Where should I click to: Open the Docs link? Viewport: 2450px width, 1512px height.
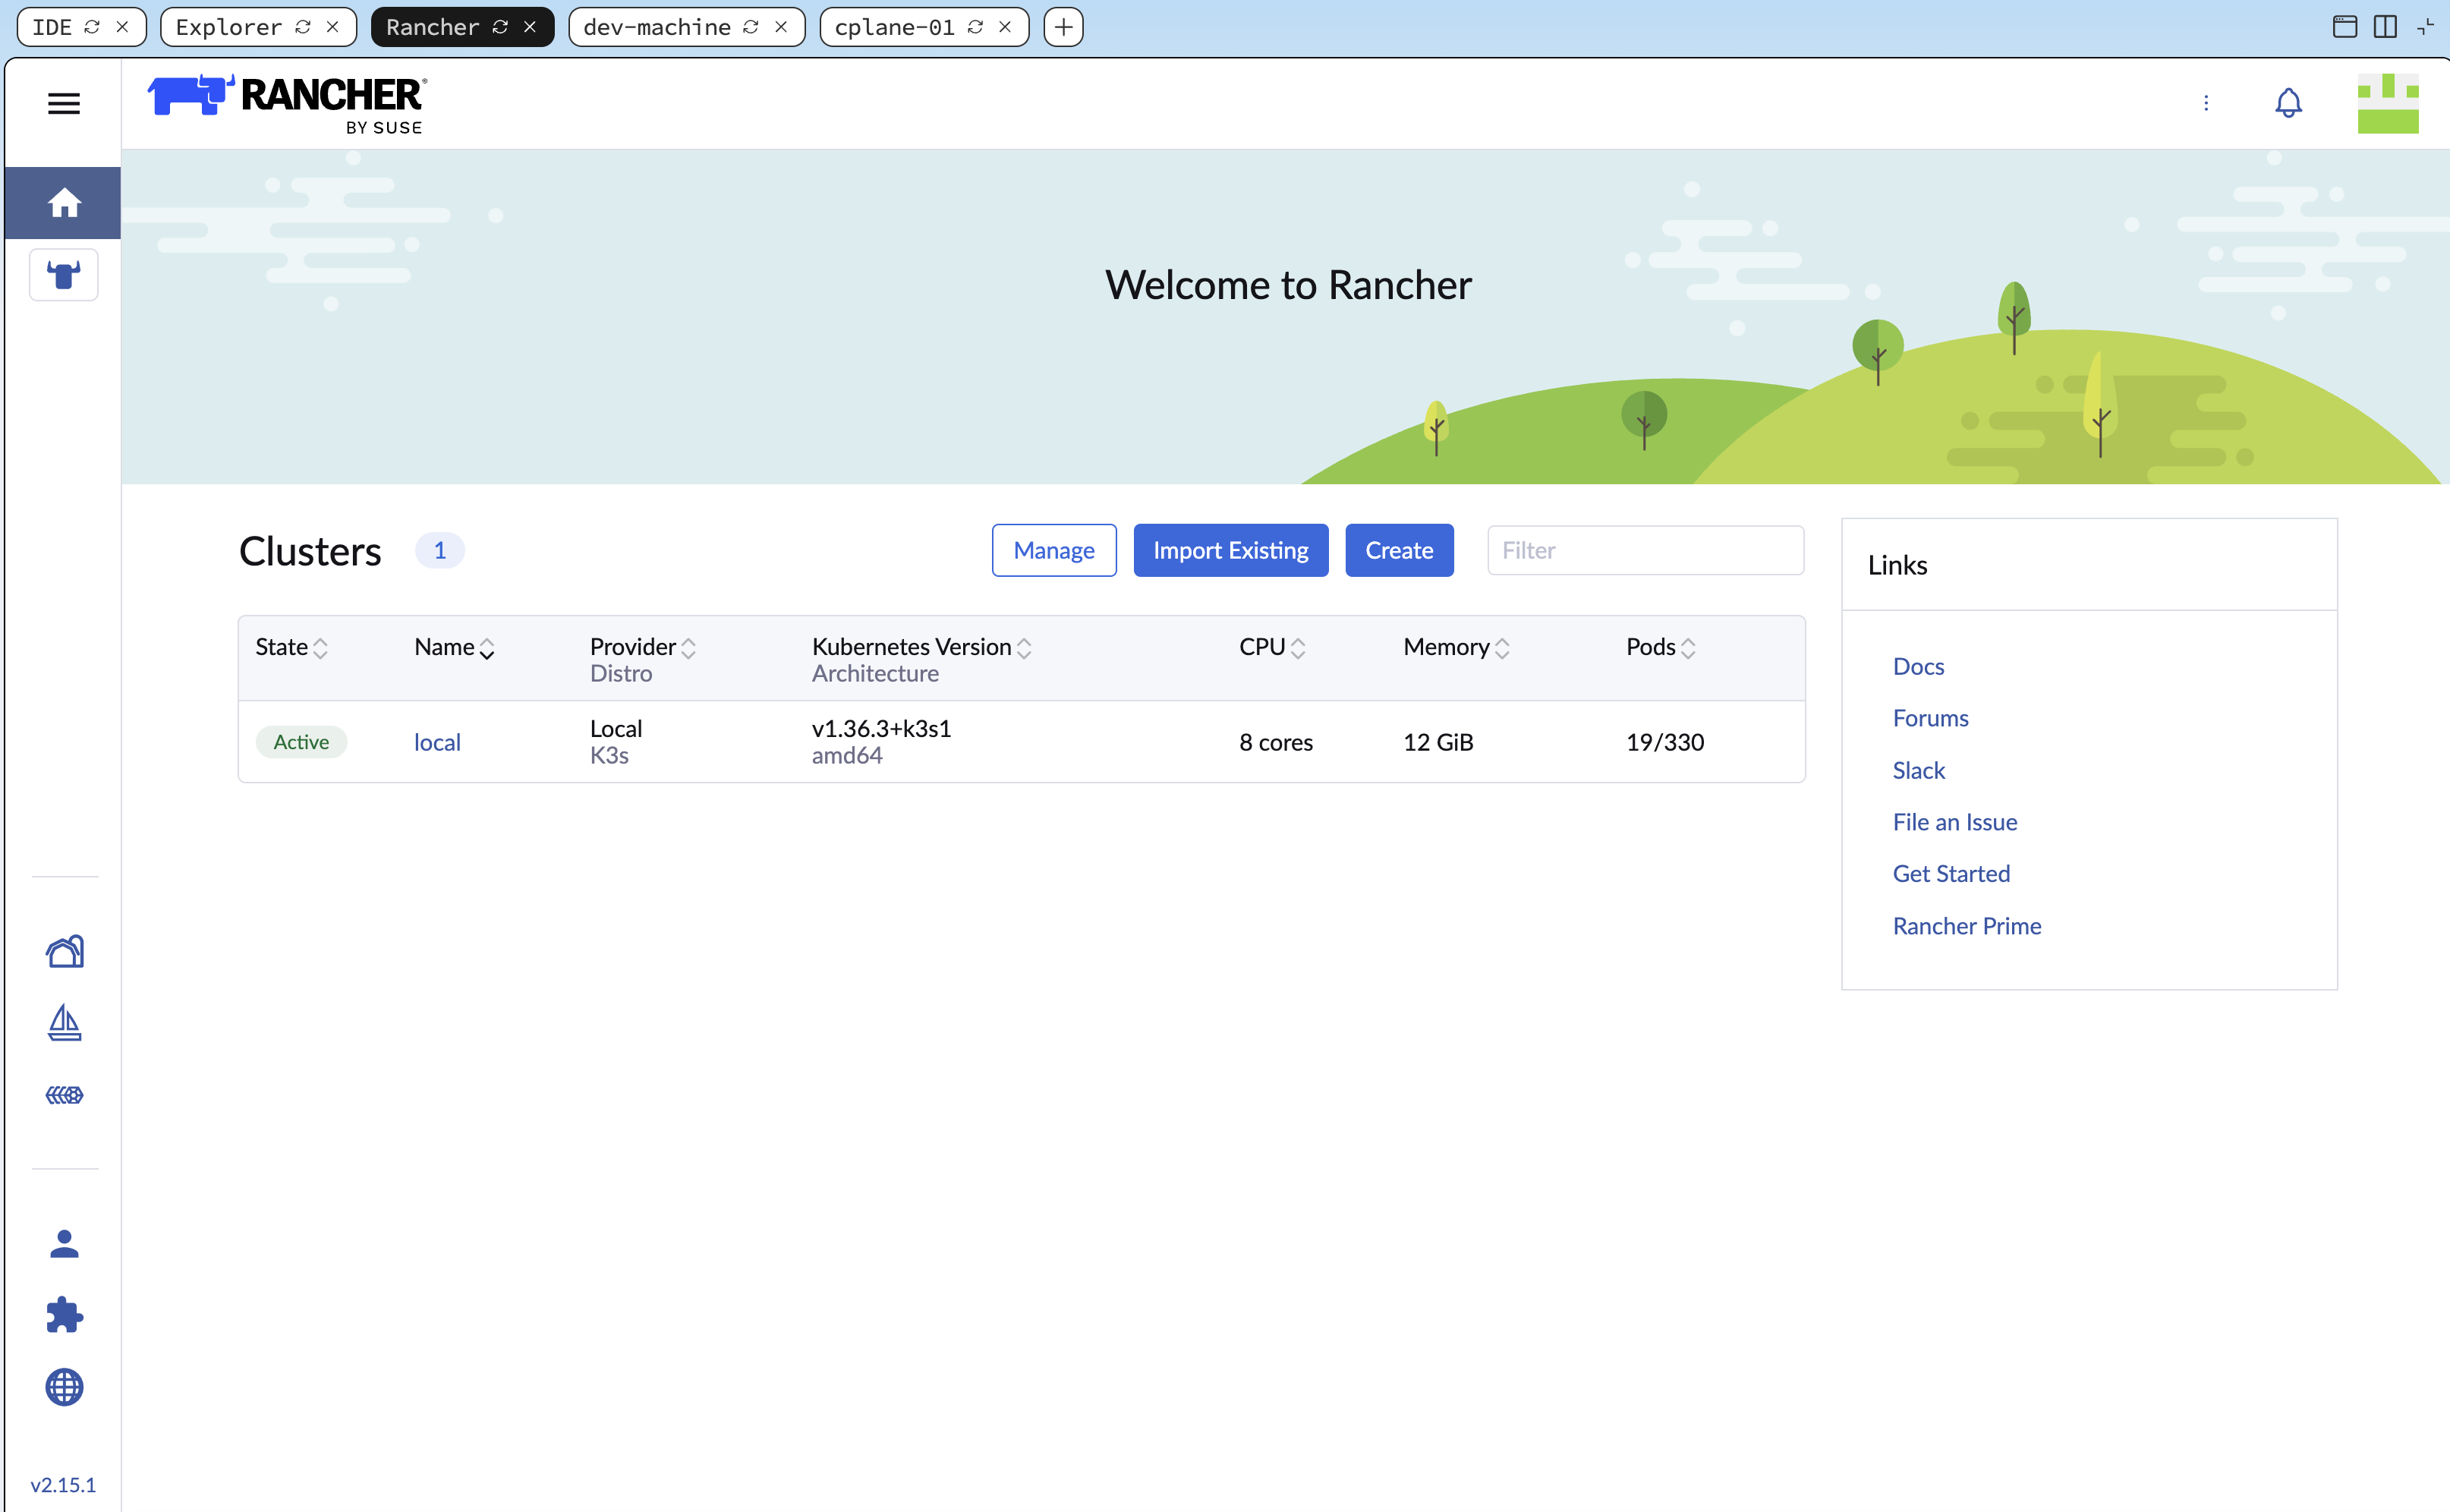(x=1918, y=666)
